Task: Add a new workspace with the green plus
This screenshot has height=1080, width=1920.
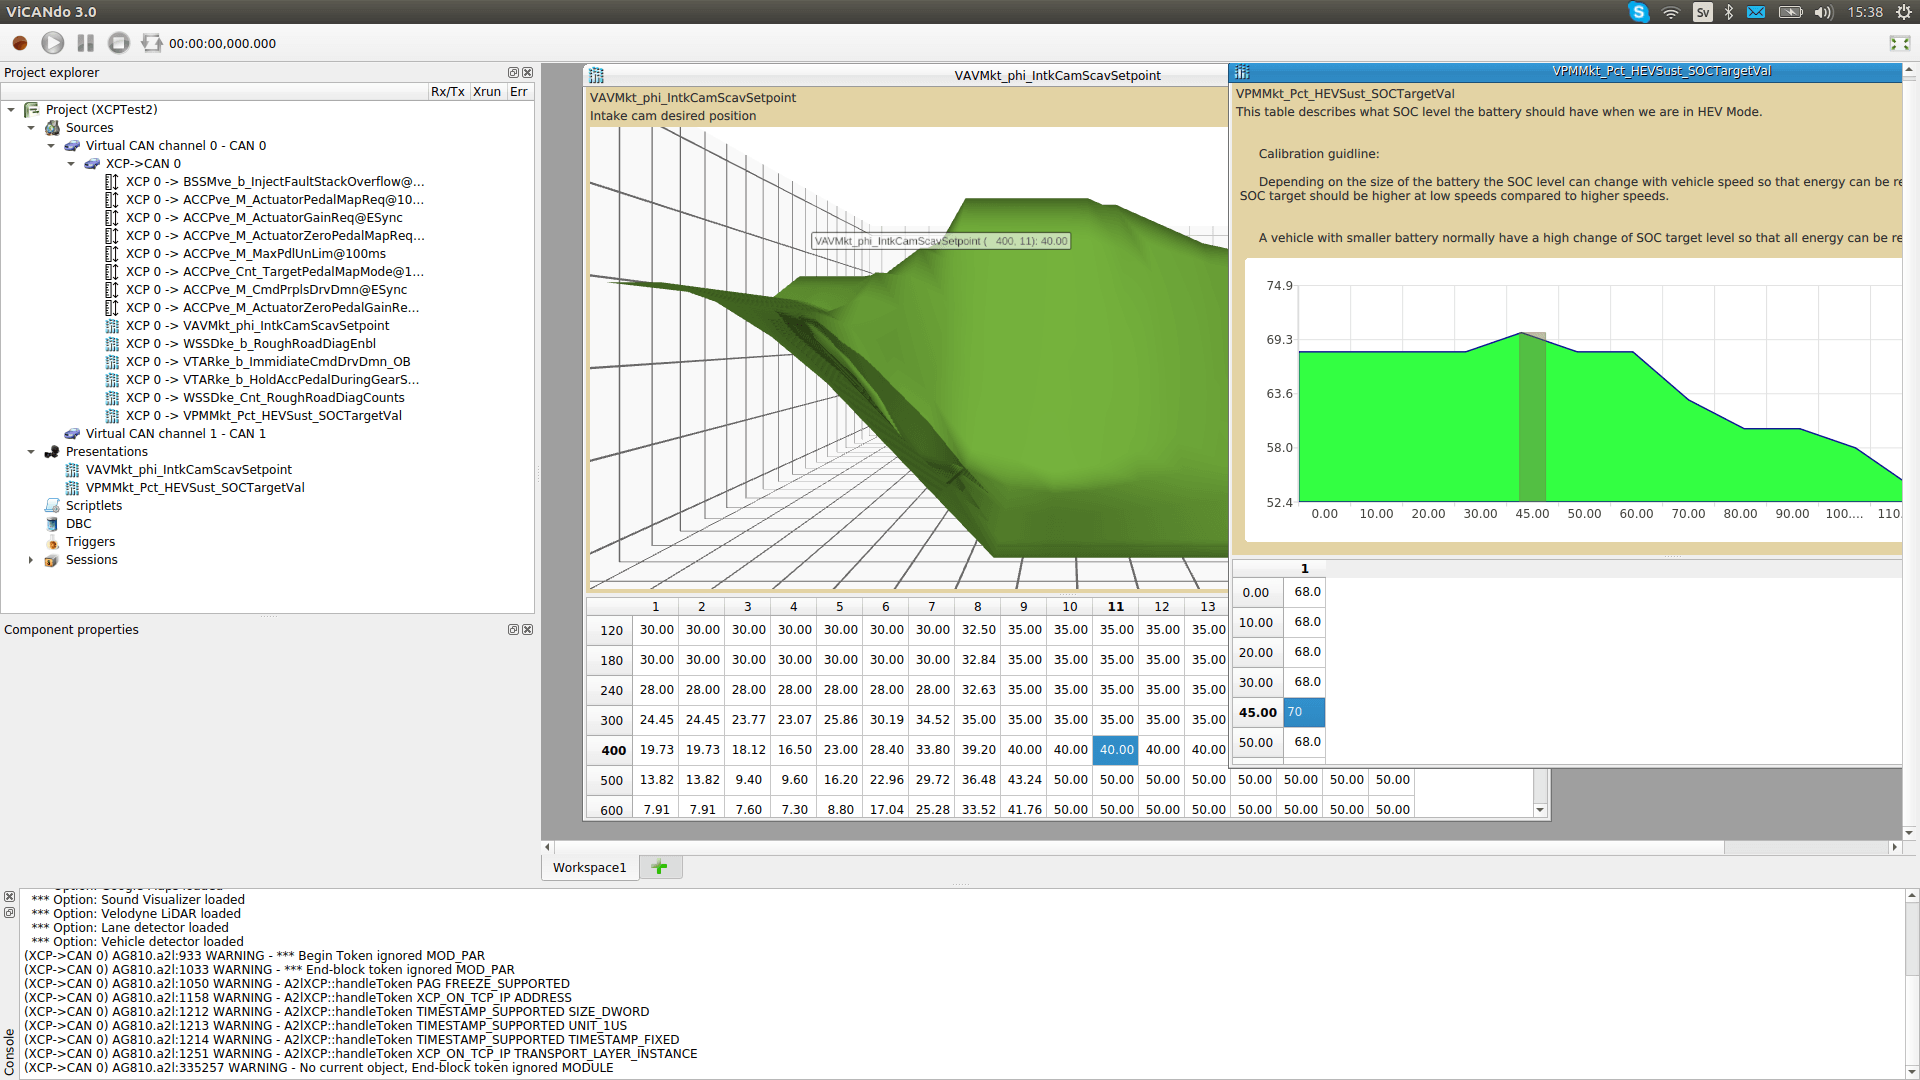Action: tap(659, 867)
